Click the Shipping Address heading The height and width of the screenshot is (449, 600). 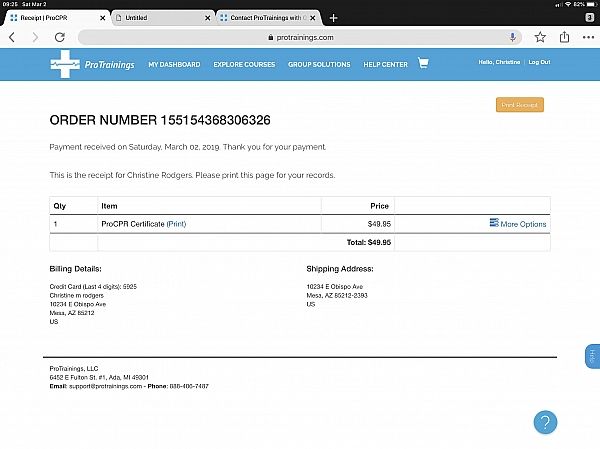(340, 269)
